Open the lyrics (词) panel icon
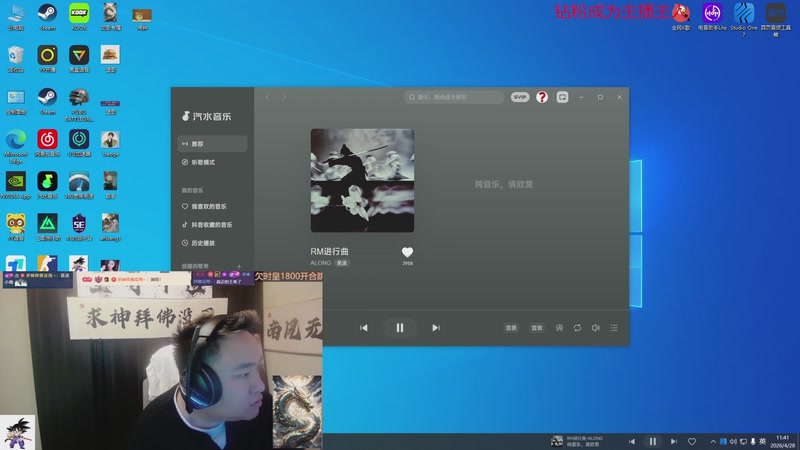The height and width of the screenshot is (450, 800). (559, 328)
